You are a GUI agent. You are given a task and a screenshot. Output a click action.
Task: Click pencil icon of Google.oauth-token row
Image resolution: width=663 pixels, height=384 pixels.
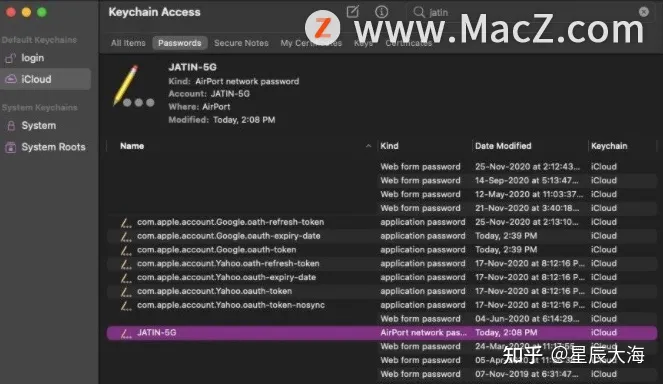click(x=126, y=250)
